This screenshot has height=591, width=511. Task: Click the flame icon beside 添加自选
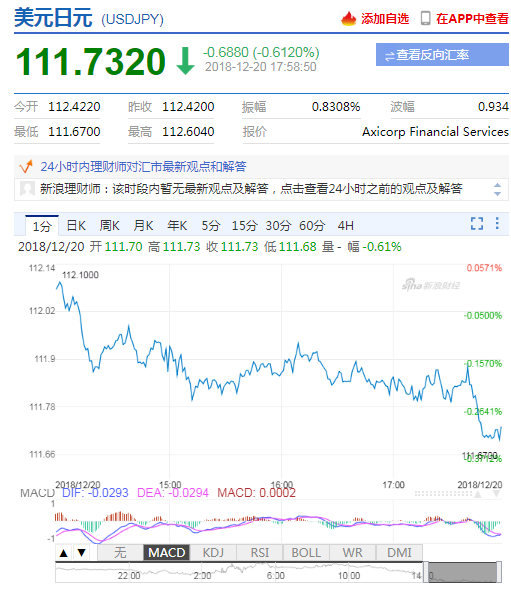tap(348, 18)
